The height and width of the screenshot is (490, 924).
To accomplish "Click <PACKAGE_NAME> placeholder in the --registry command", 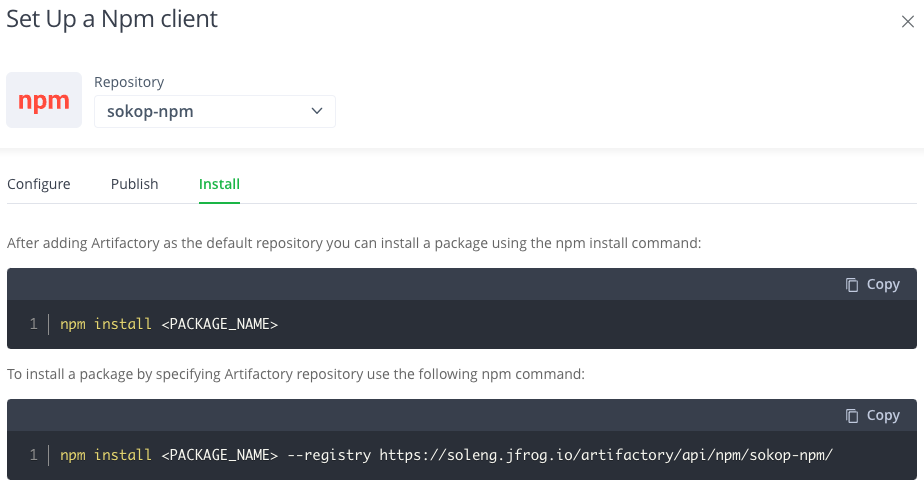I will 219,455.
